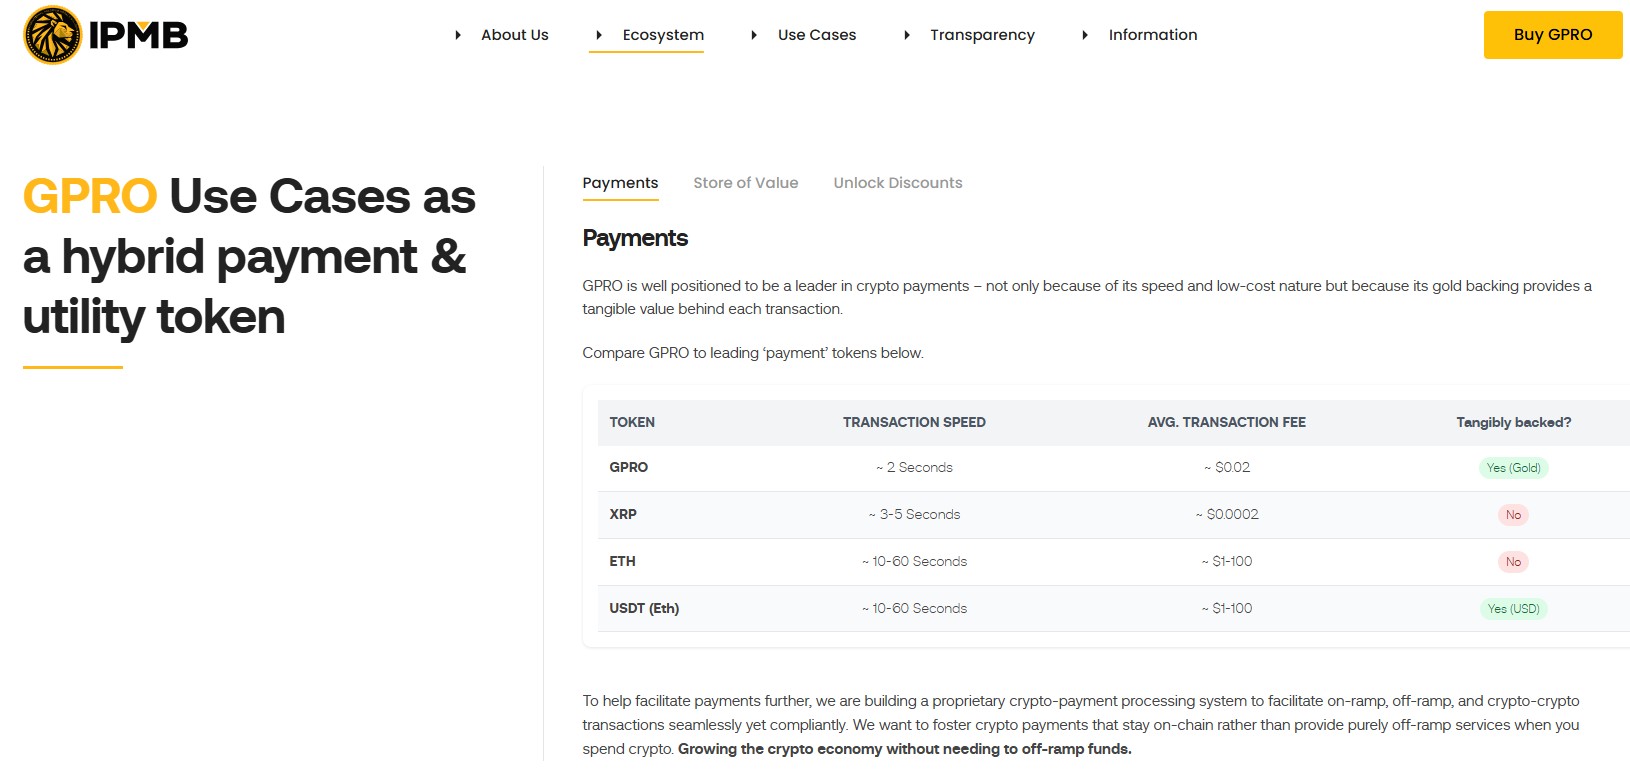Select the ETH token row label
This screenshot has height=774, width=1630.
622,561
